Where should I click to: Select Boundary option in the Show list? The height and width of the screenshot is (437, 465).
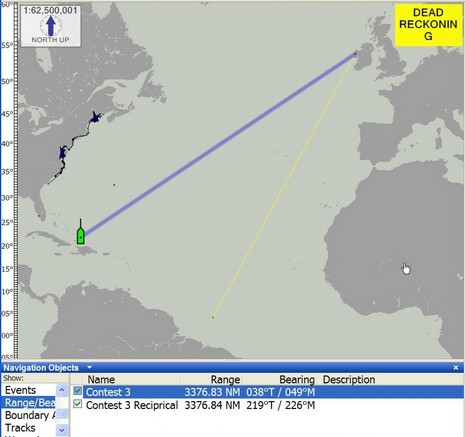click(30, 415)
